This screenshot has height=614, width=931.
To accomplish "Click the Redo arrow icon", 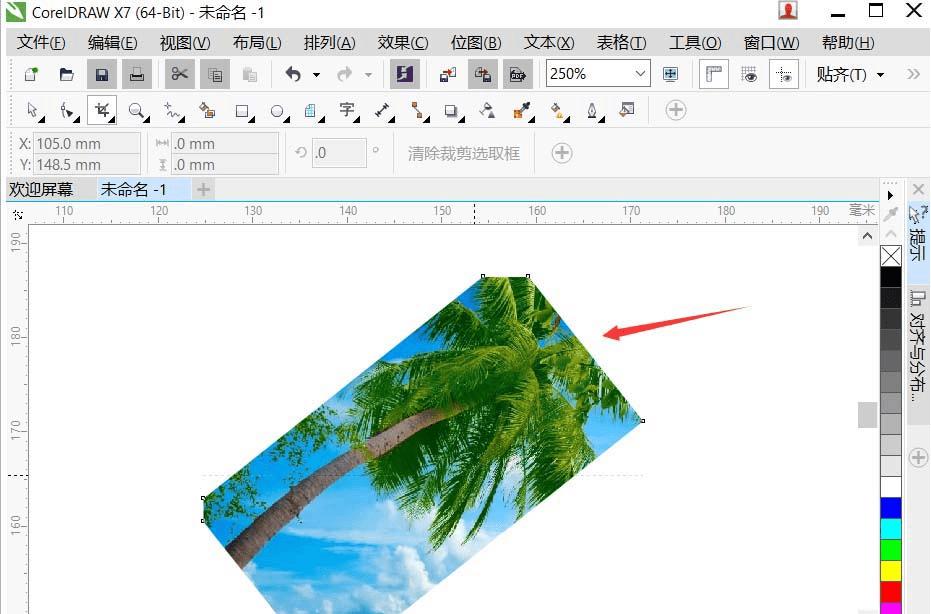I will tap(344, 74).
